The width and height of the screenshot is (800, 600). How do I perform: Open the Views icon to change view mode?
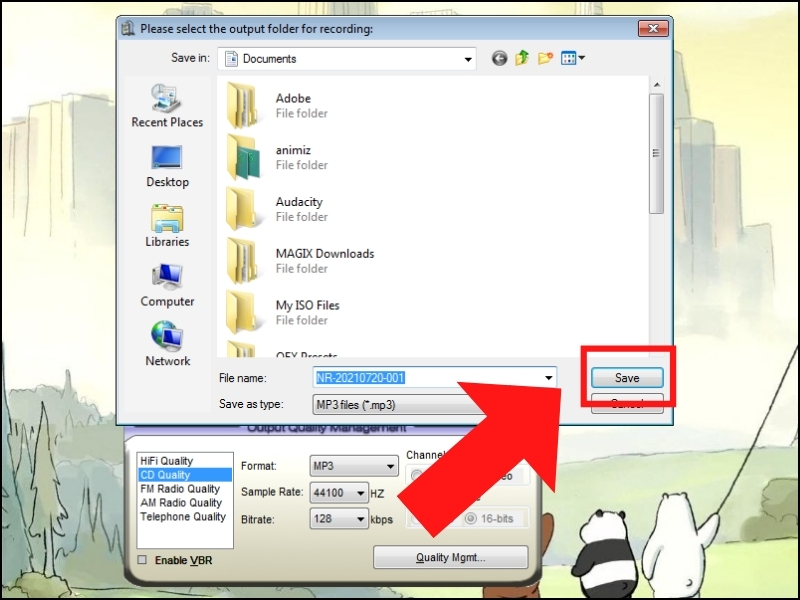[x=570, y=58]
